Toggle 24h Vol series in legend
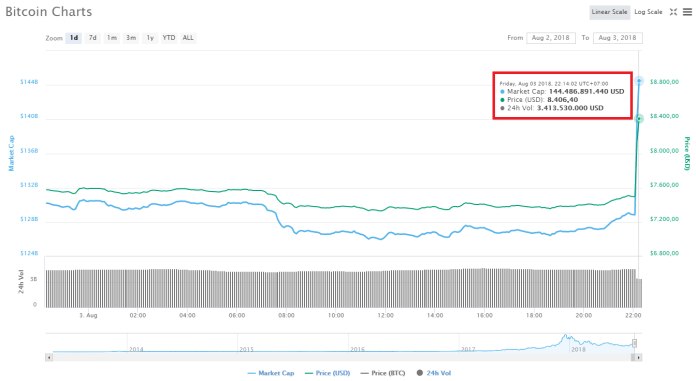 [434, 373]
